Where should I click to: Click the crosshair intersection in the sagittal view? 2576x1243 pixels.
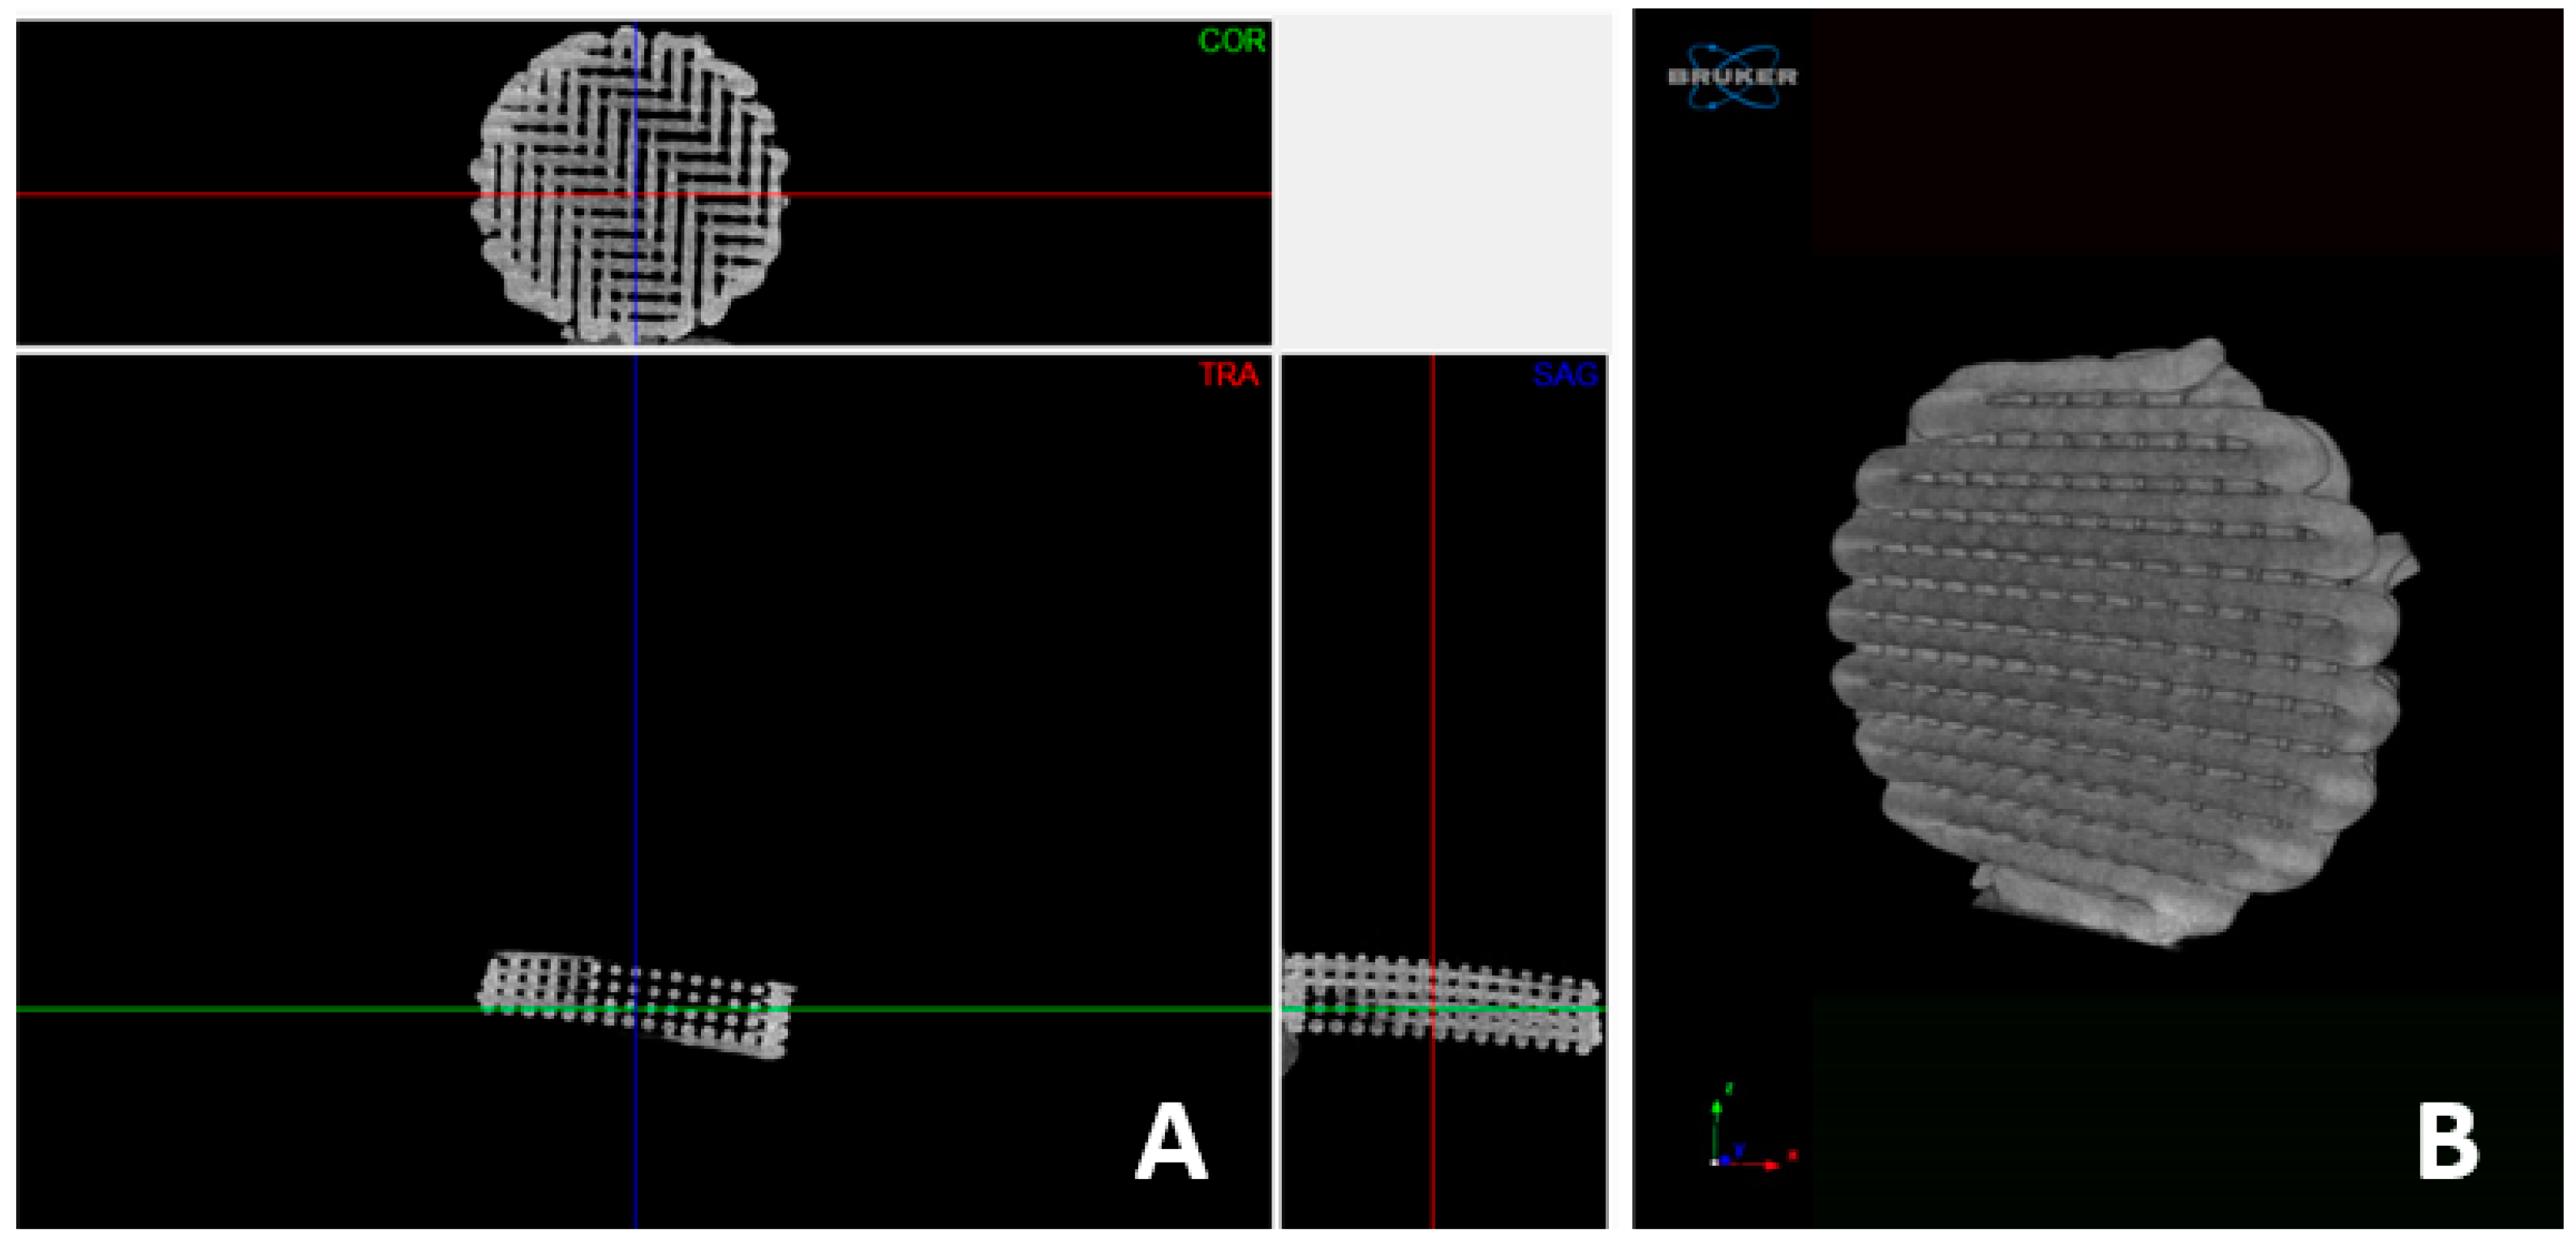[1433, 1009]
